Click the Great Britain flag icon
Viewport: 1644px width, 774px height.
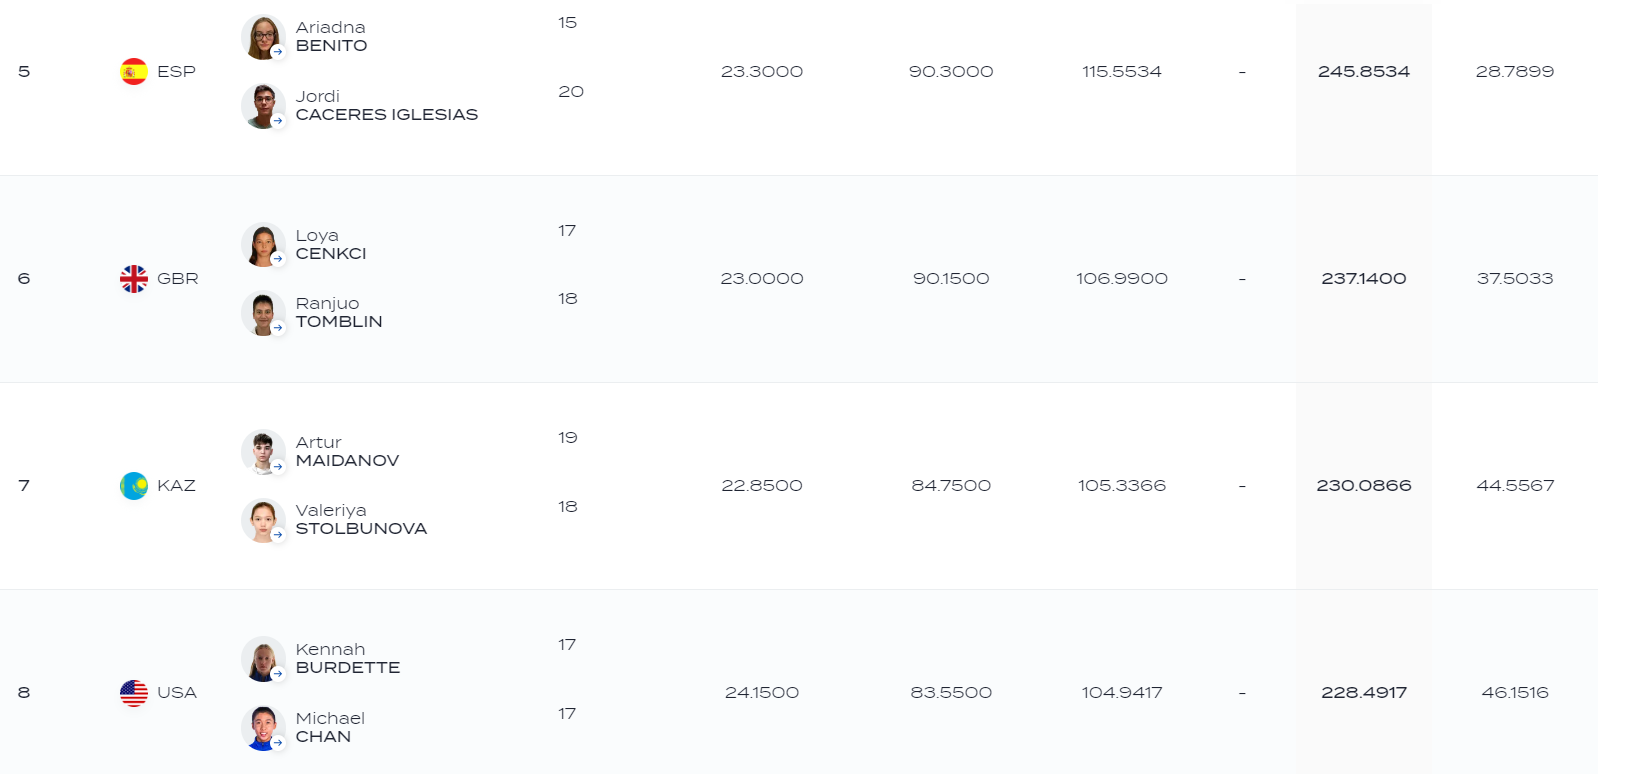[x=134, y=278]
